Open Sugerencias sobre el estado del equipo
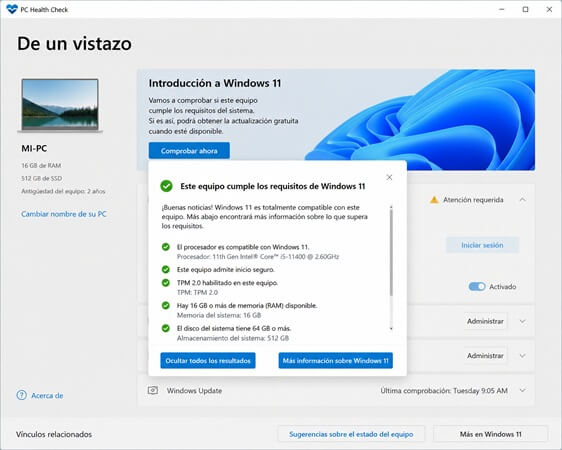This screenshot has height=450, width=562. [x=351, y=434]
